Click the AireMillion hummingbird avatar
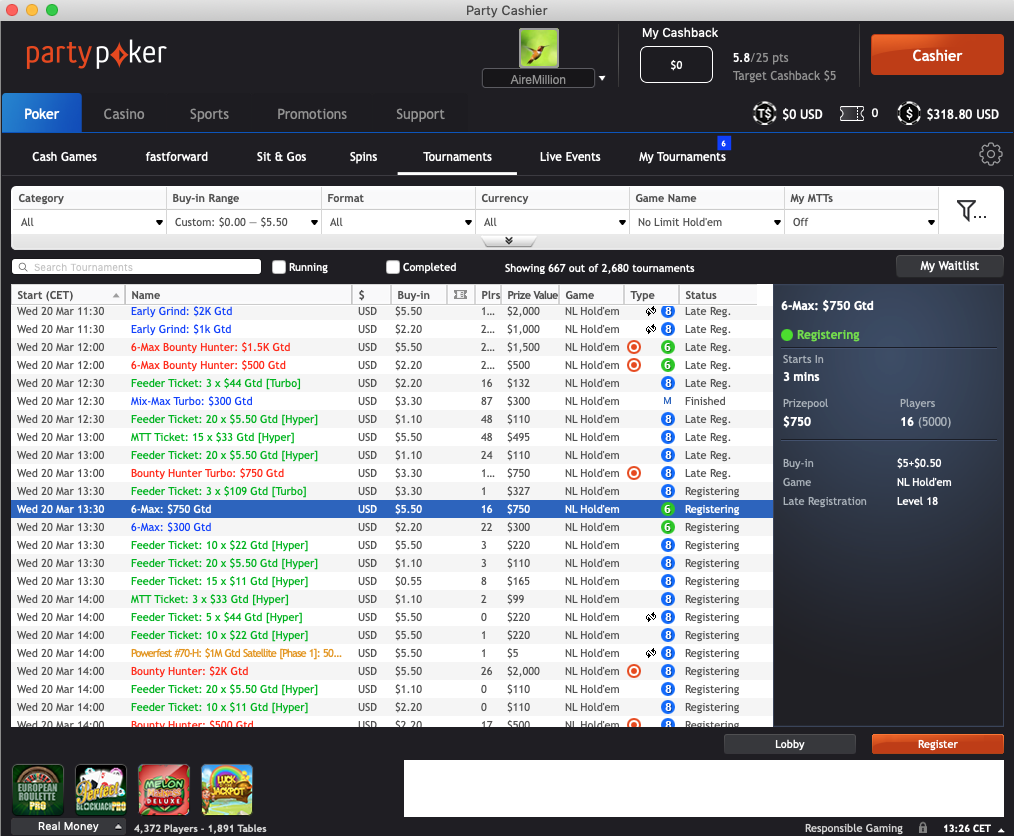Image resolution: width=1014 pixels, height=836 pixels. (539, 48)
